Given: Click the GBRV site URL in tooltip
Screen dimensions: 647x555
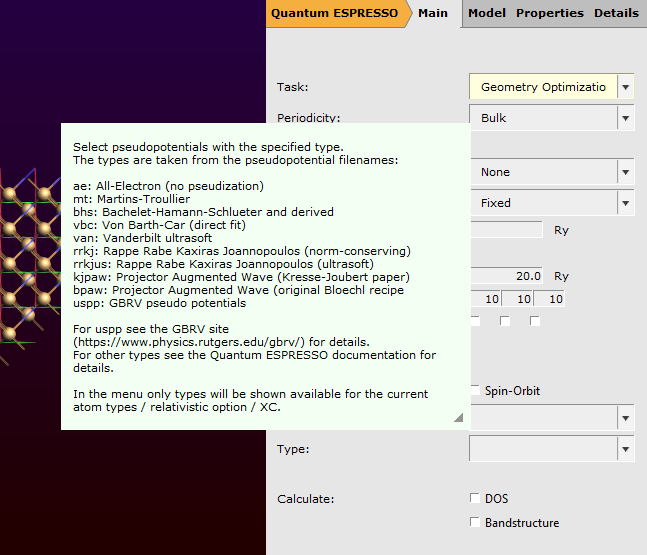Looking at the screenshot, I should pyautogui.click(x=191, y=342).
